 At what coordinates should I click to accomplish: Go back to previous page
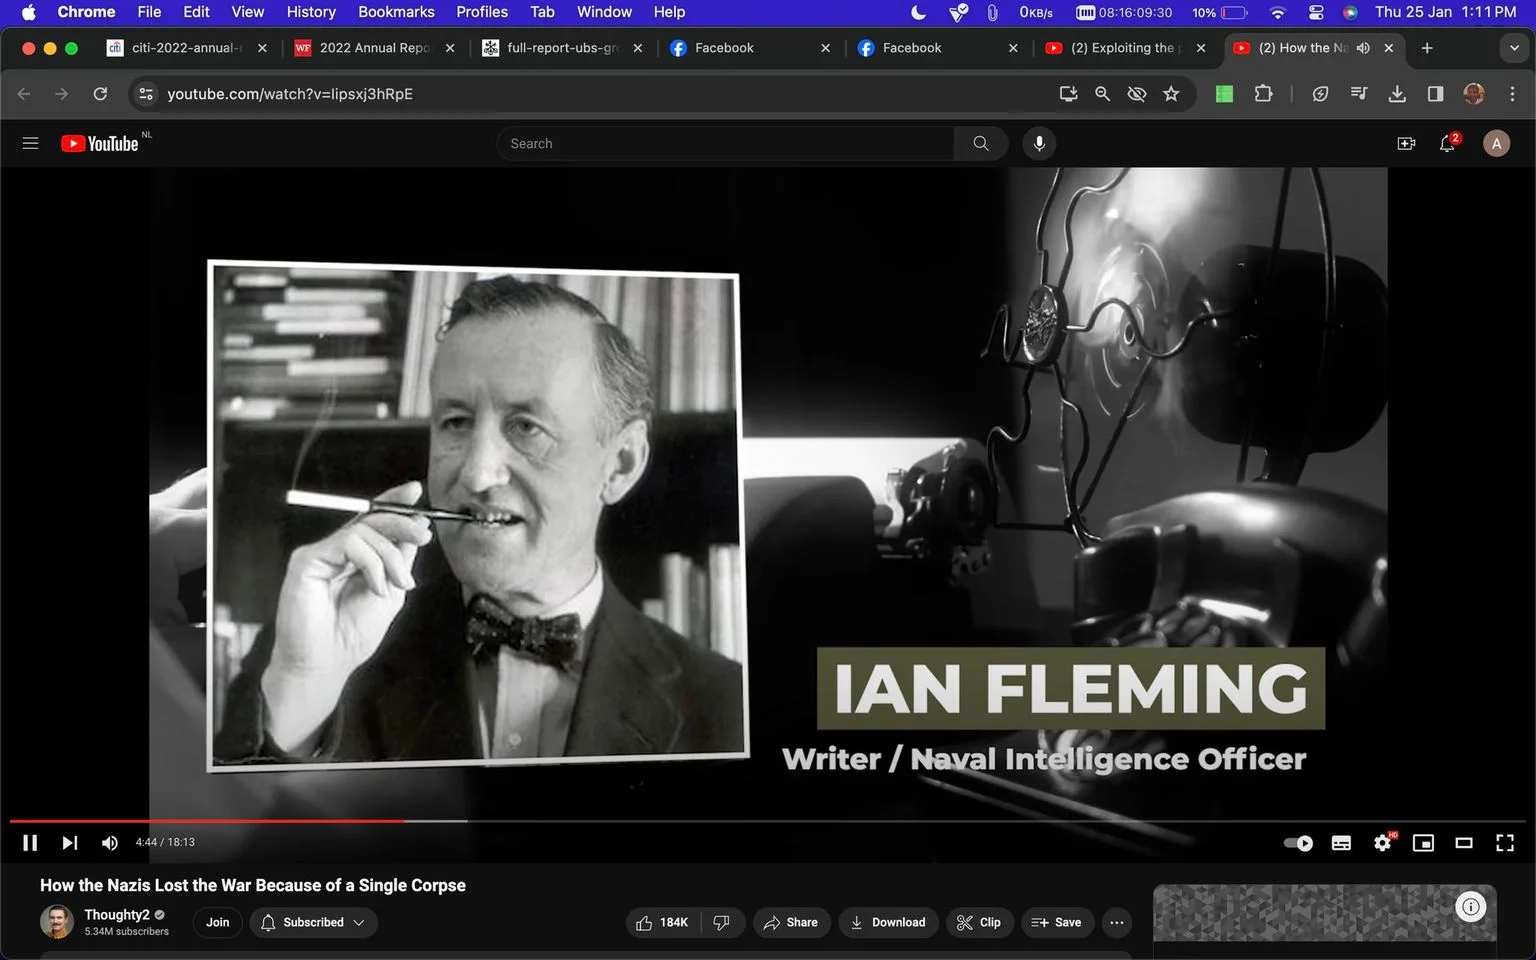(x=24, y=93)
